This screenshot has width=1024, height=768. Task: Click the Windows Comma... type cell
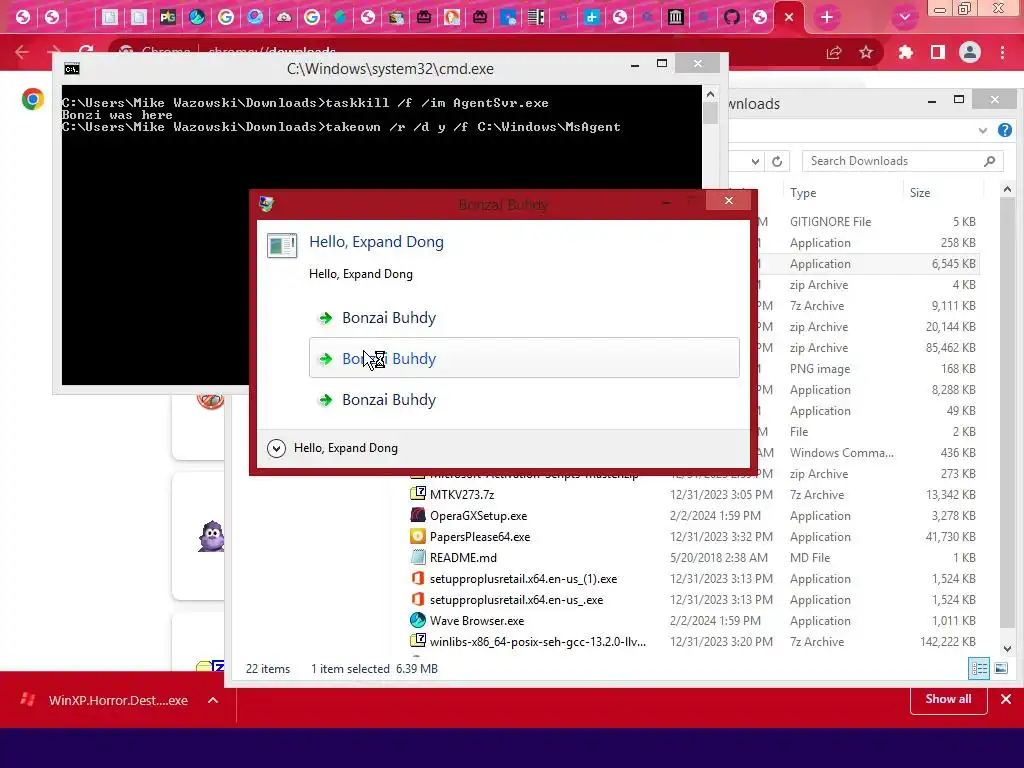point(842,453)
